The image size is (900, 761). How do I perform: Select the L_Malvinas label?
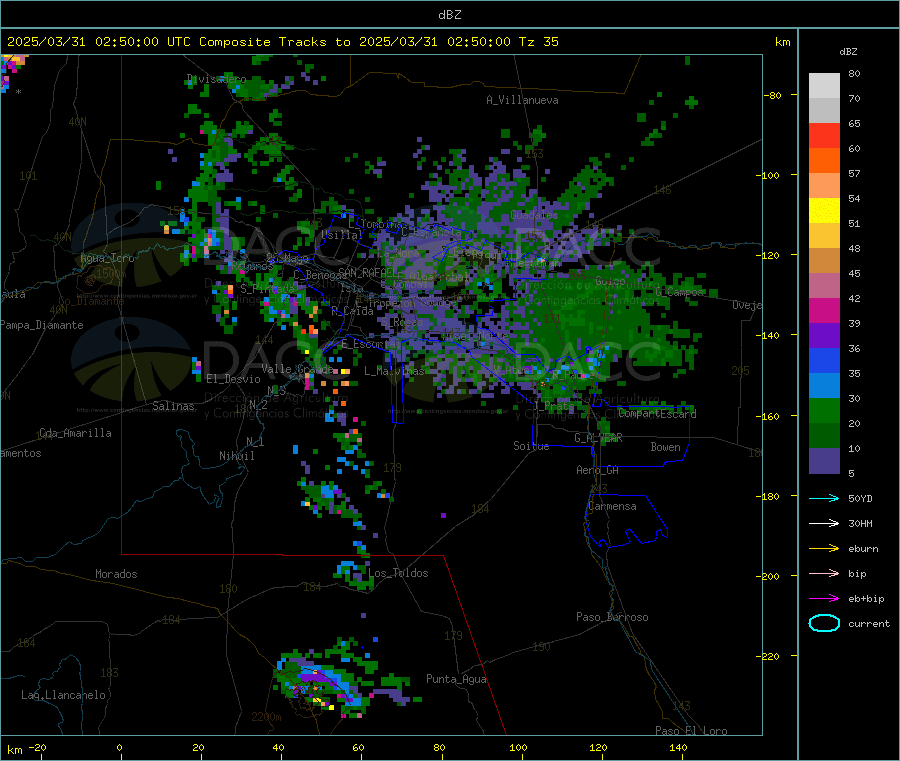(394, 371)
